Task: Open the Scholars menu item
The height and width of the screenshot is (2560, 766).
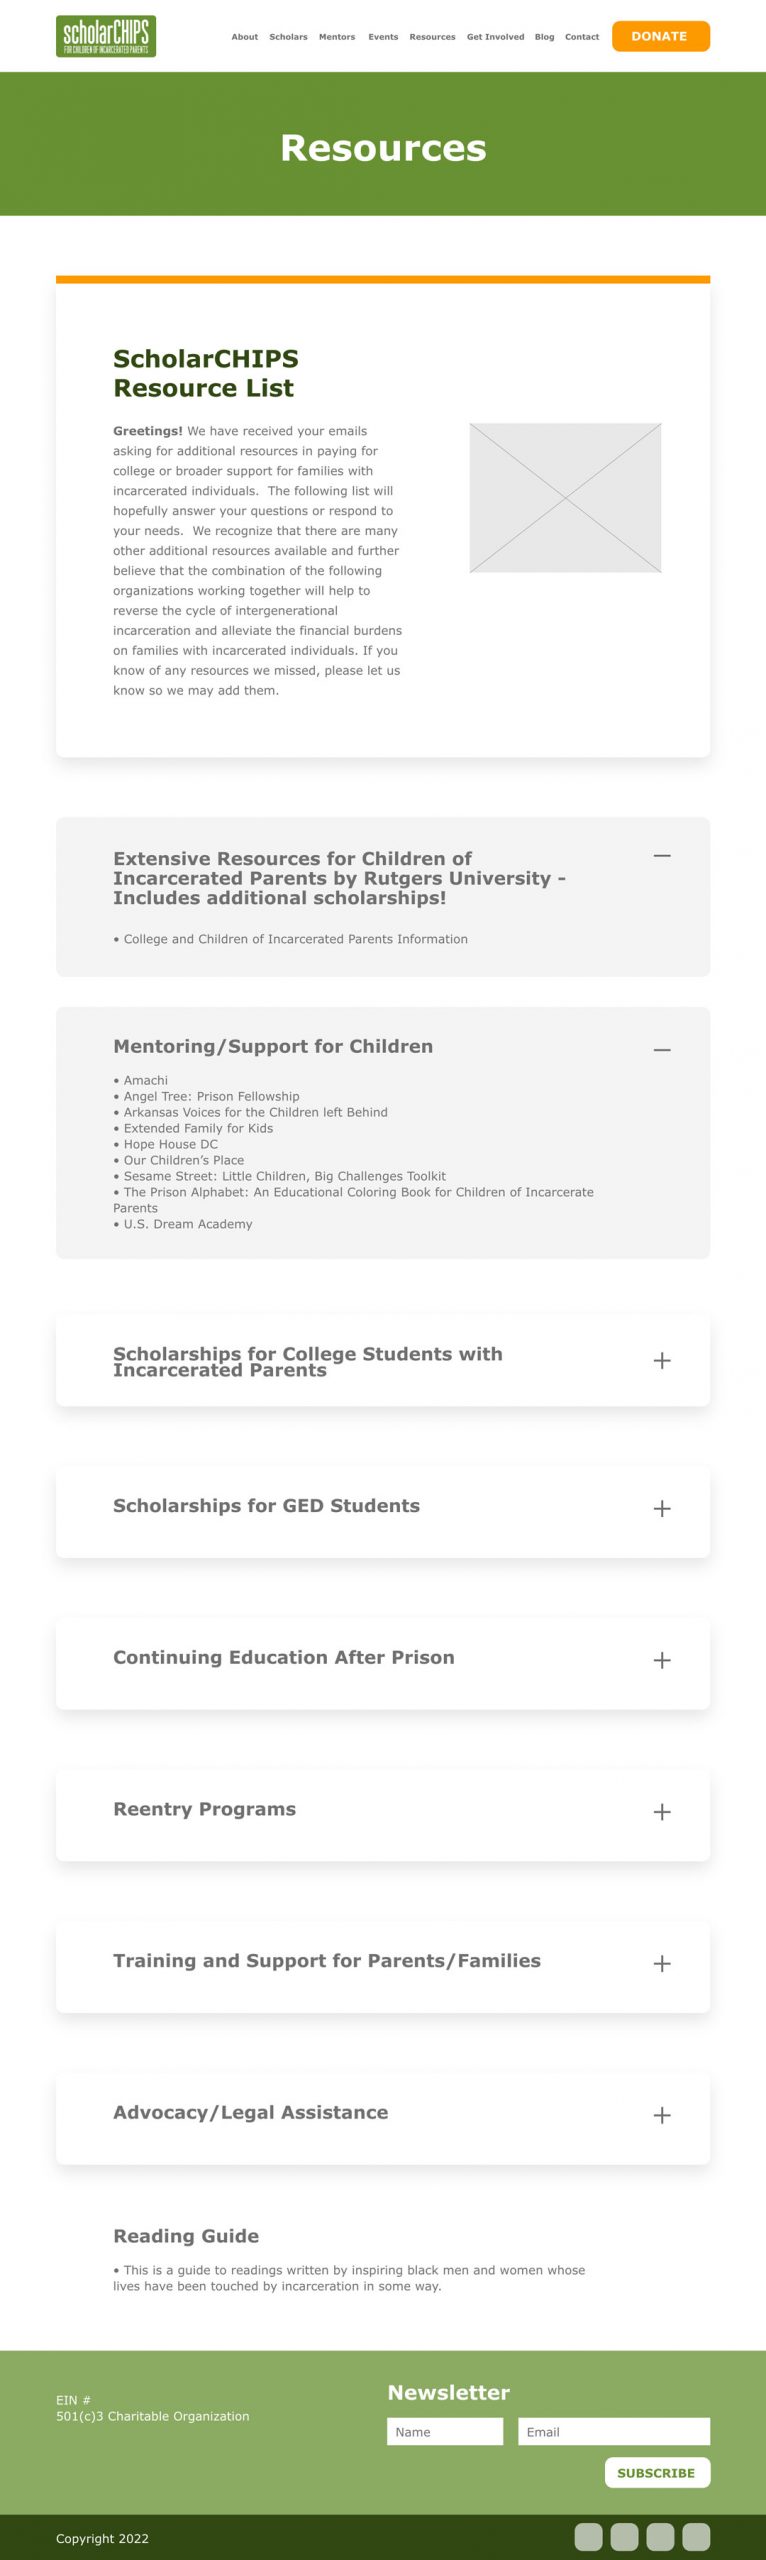Action: (x=288, y=37)
